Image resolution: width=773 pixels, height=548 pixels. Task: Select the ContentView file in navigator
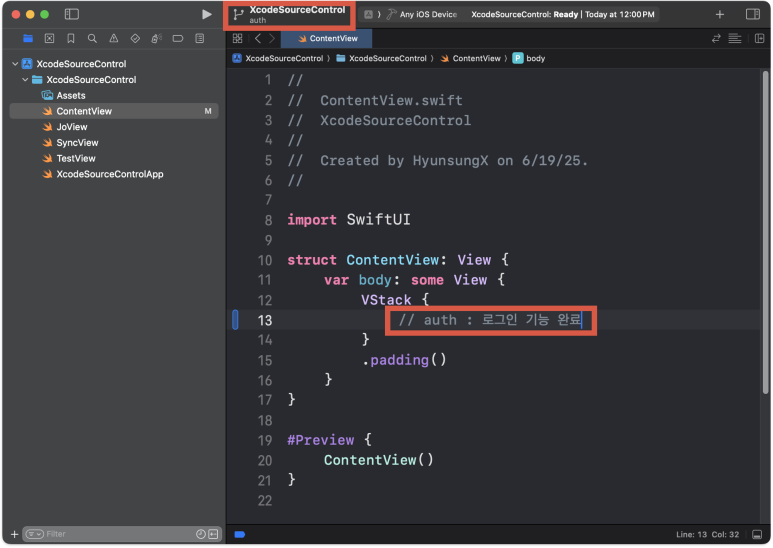click(x=114, y=111)
